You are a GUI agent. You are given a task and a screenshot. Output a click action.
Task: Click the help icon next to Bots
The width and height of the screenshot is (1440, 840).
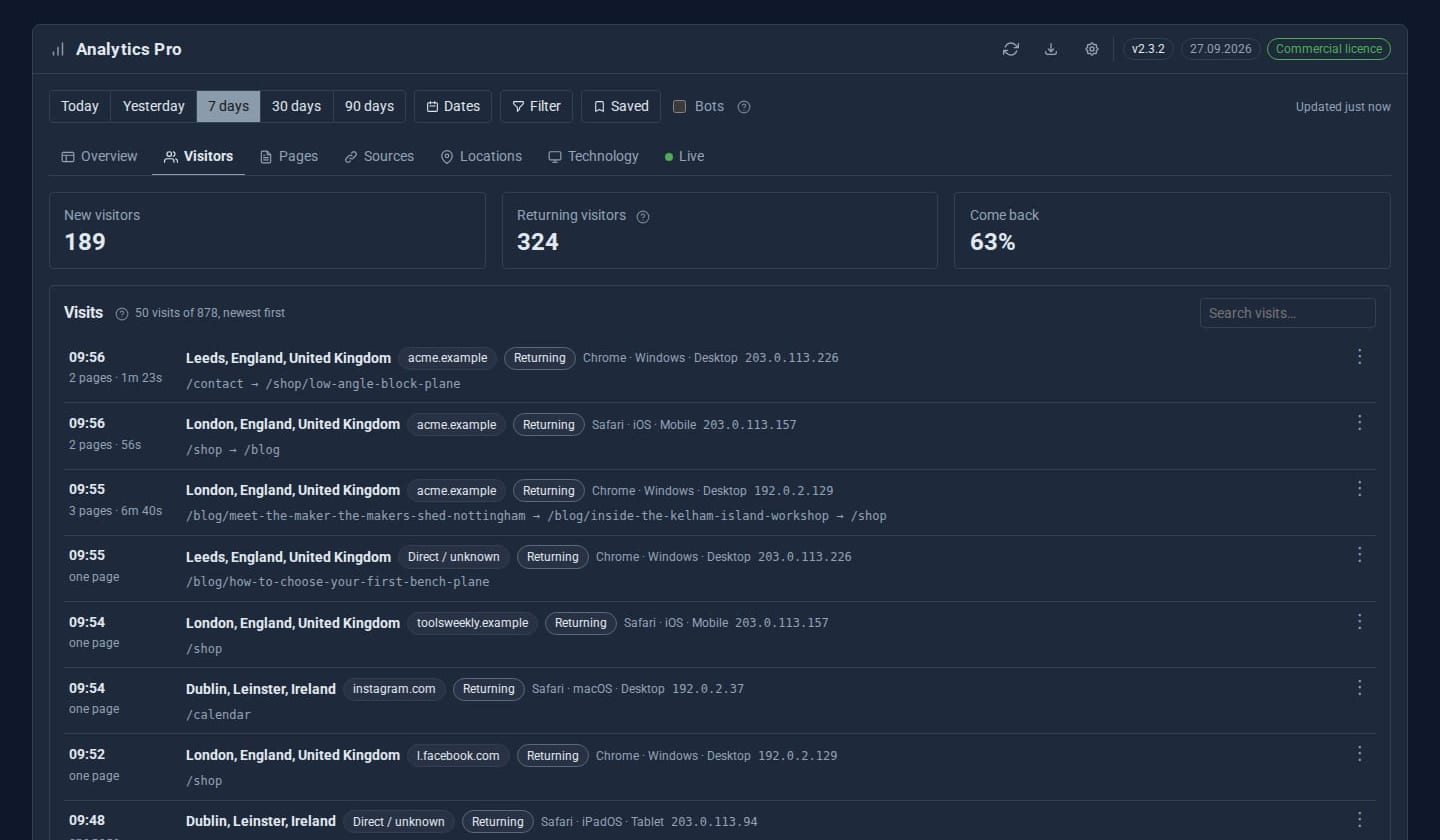pos(744,107)
